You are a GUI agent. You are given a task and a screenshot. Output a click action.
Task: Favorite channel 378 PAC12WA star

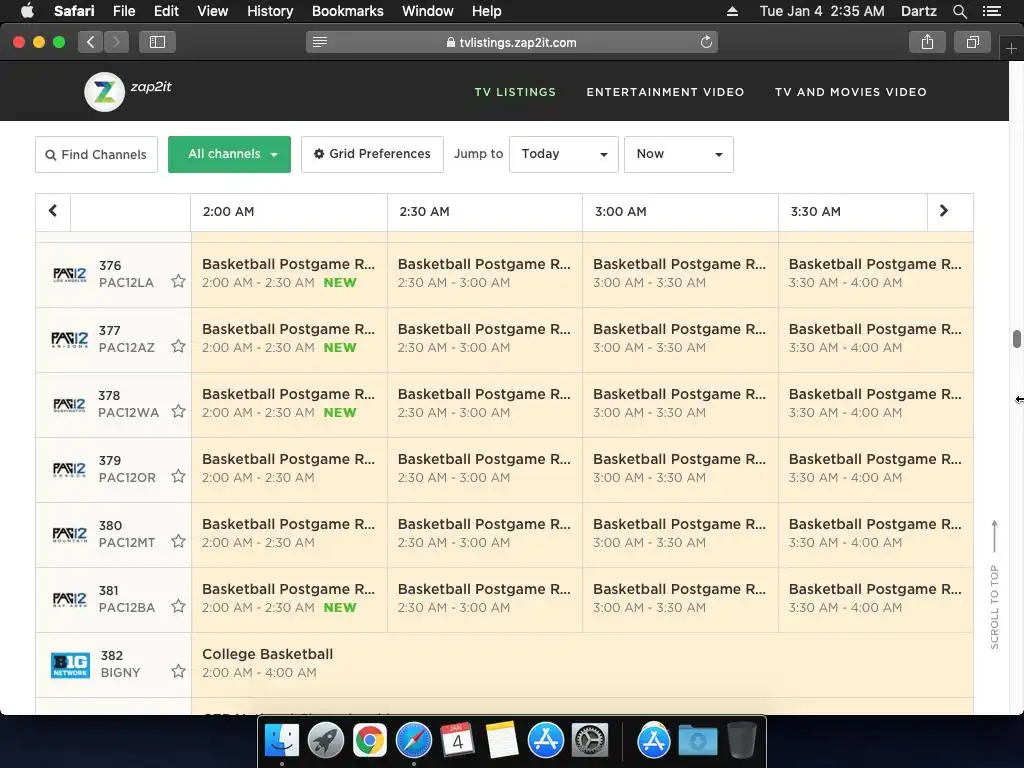coord(178,411)
